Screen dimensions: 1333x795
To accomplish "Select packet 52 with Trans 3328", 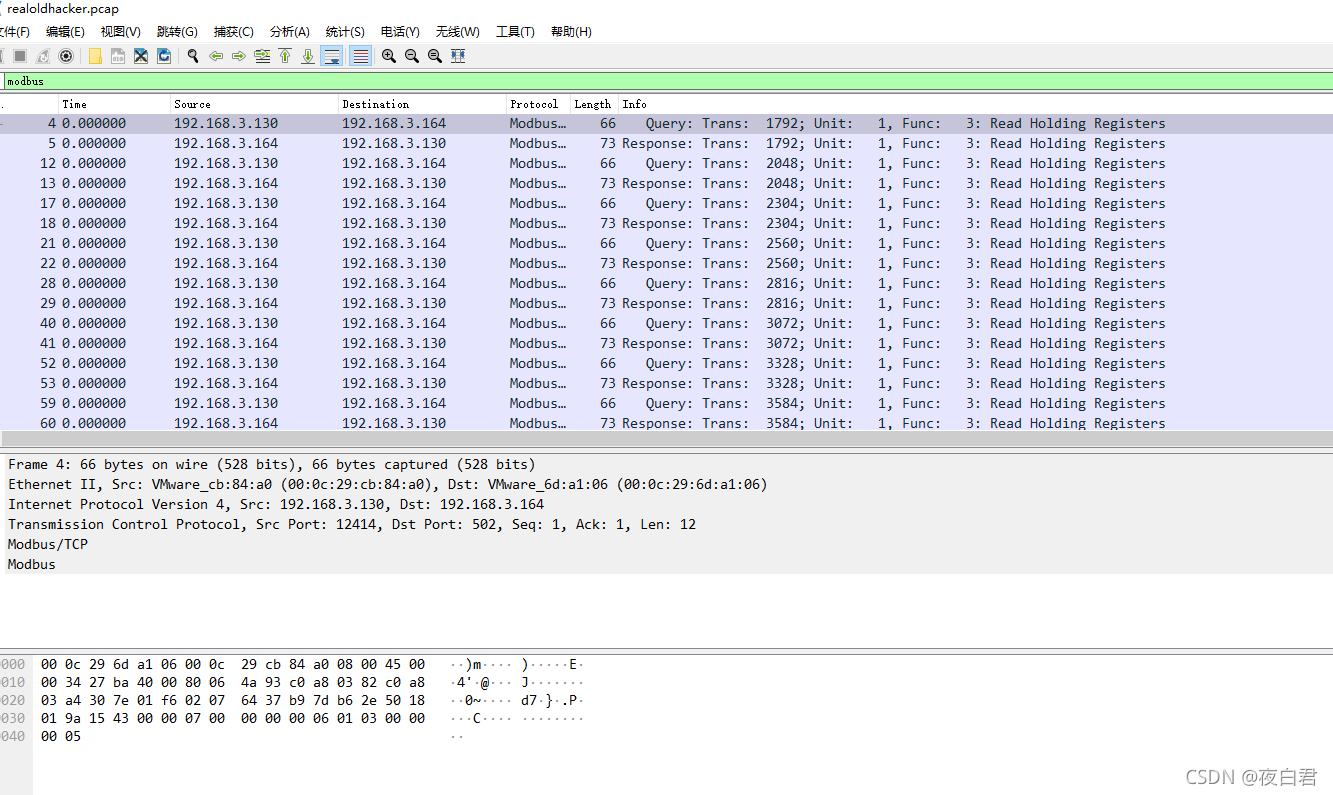I will (x=666, y=363).
